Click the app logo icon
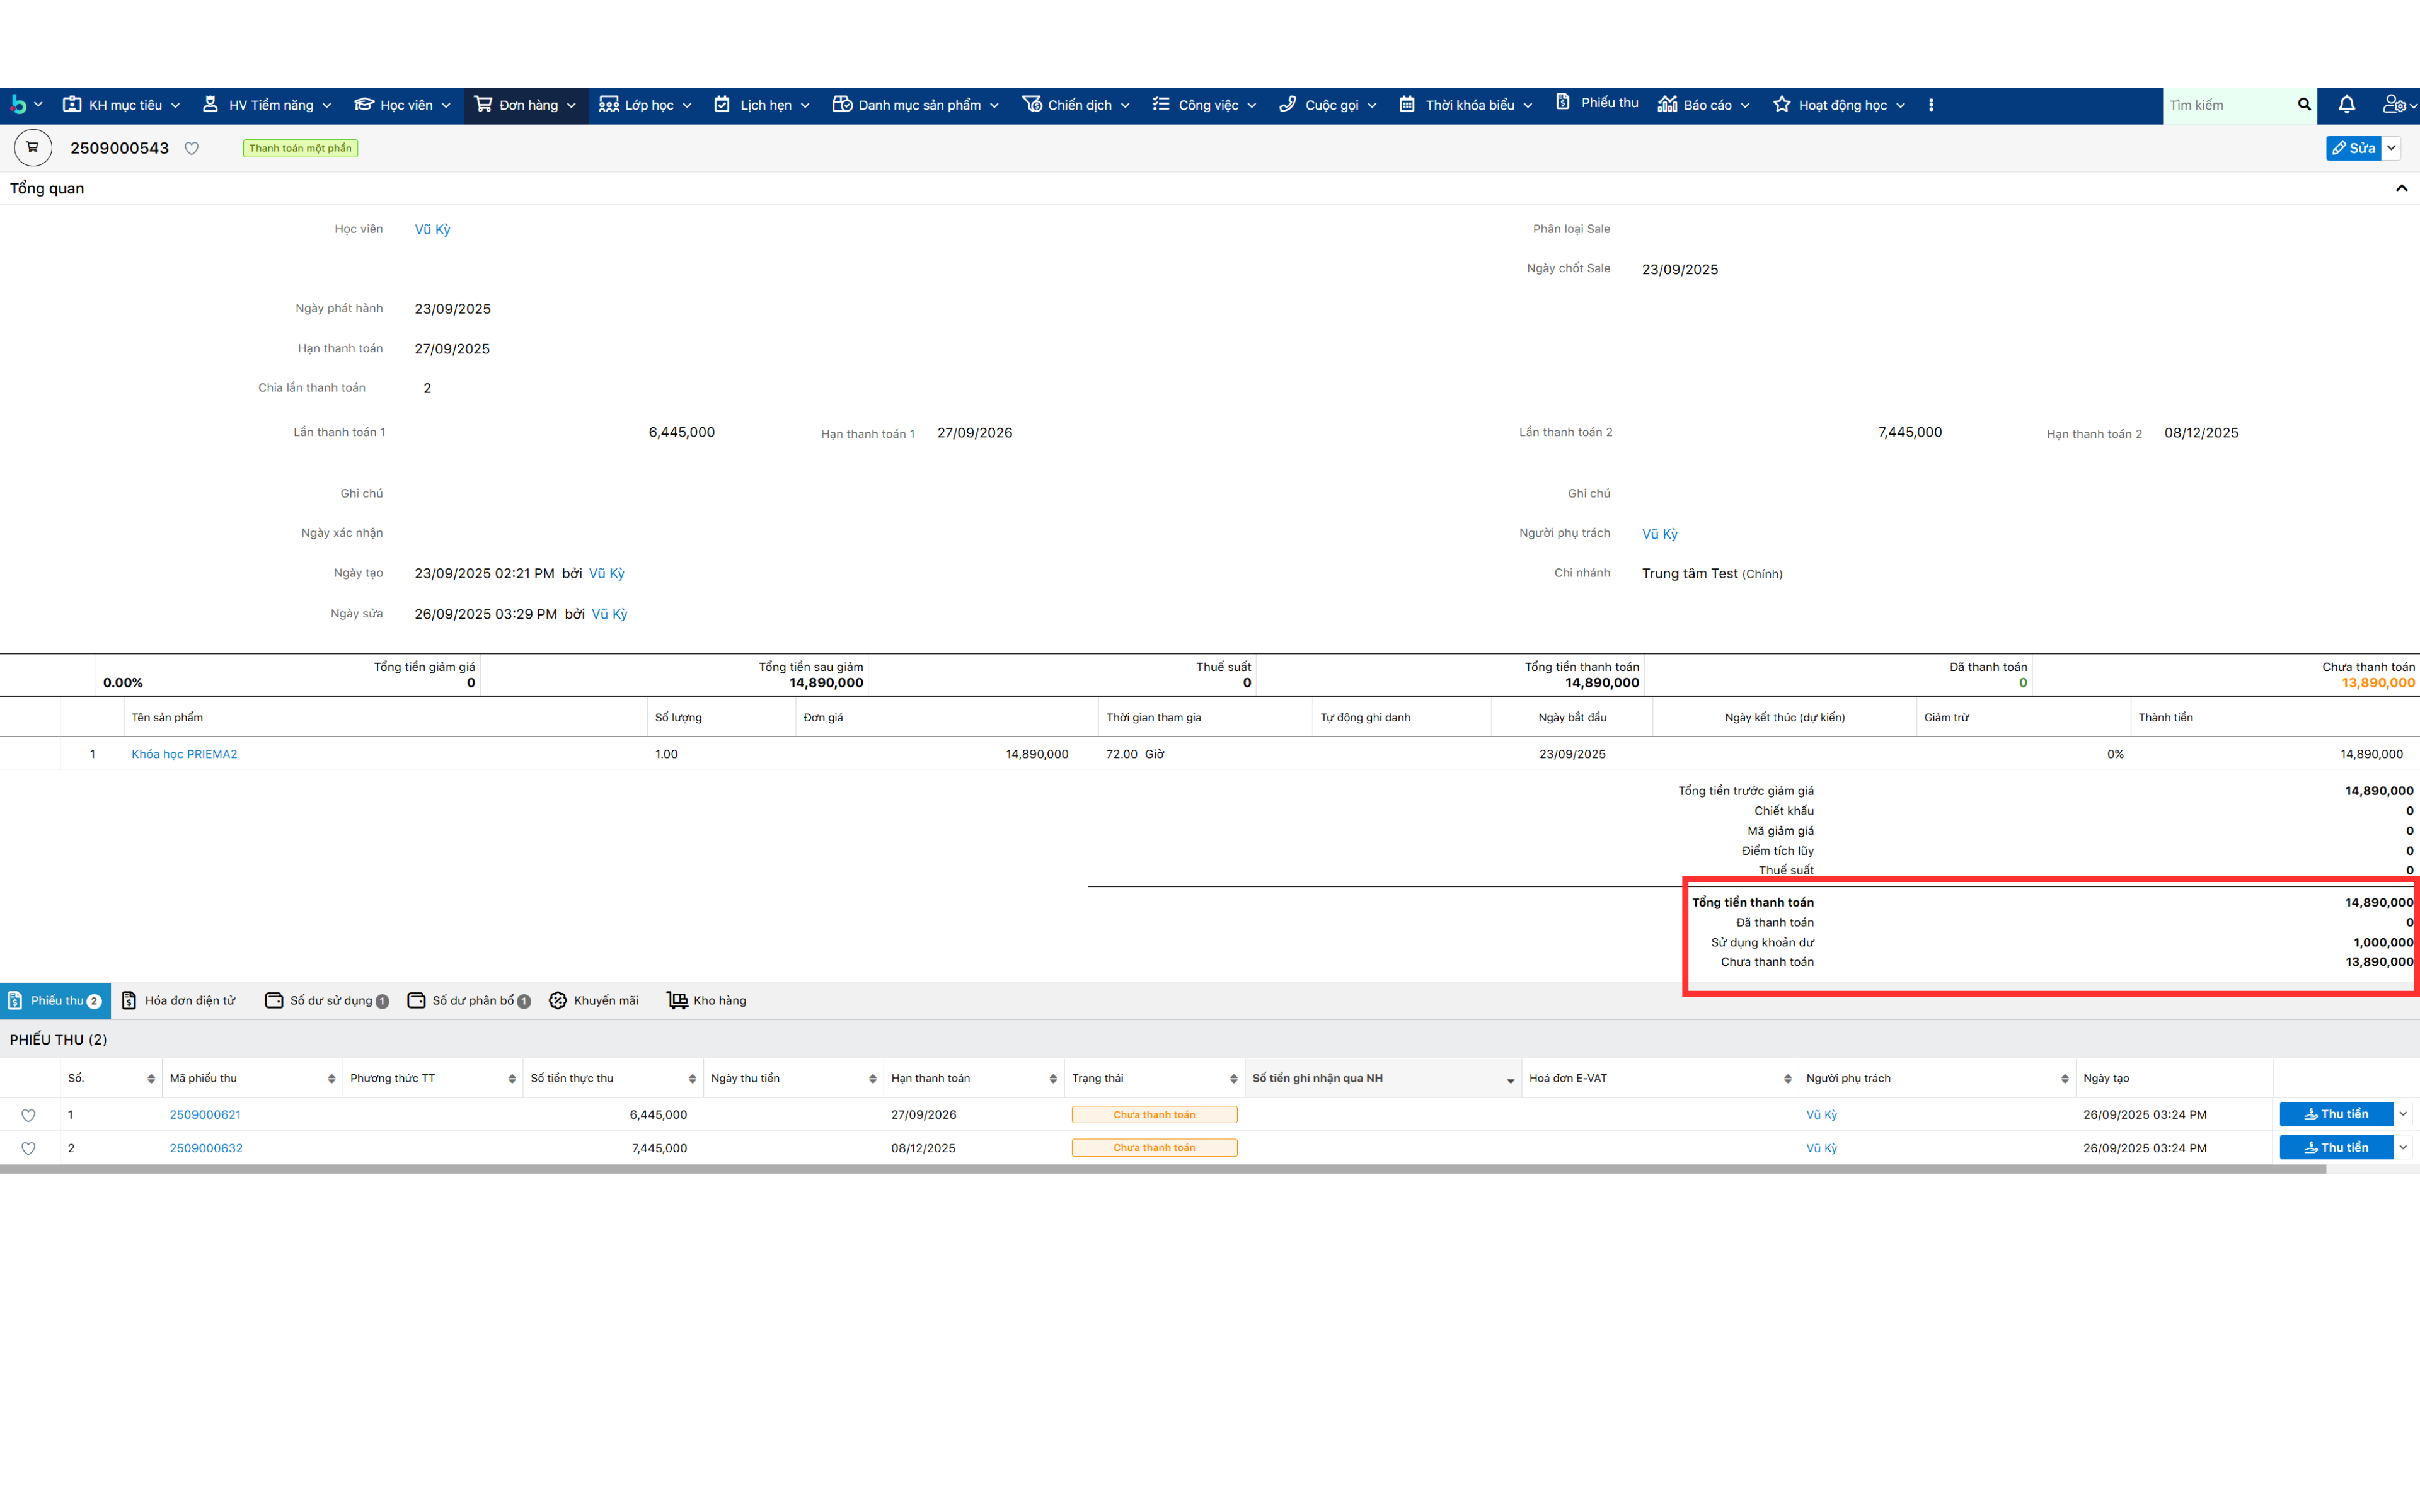The width and height of the screenshot is (2420, 1512). point(18,104)
